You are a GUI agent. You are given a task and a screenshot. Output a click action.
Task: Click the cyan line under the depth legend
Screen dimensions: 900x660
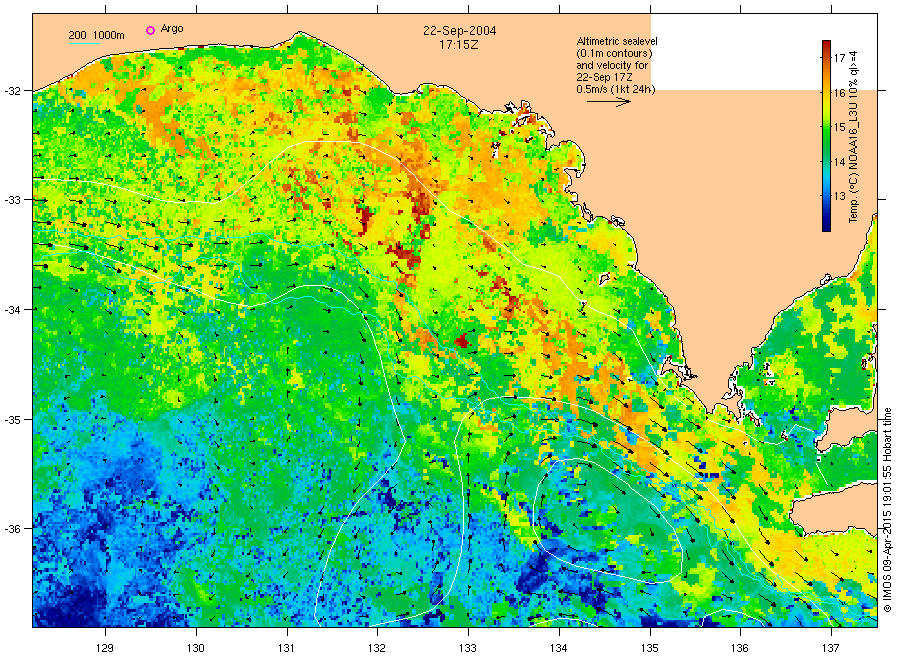[x=84, y=43]
